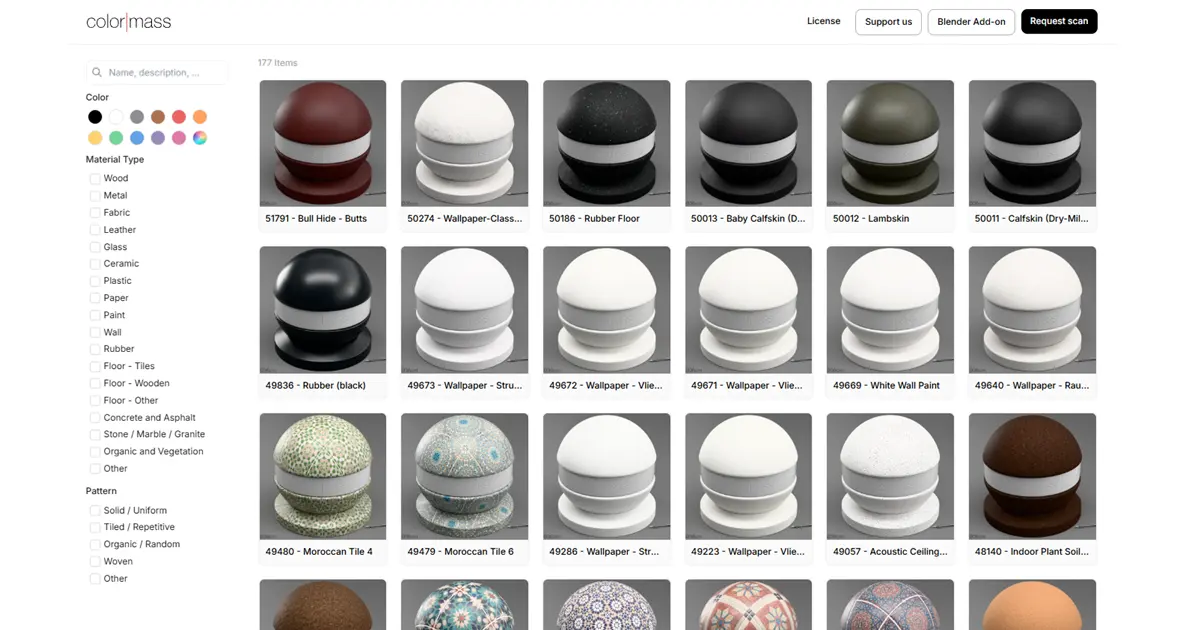
Task: Click the '49223 - Wallpaper - Vlie...' label
Action: point(748,552)
